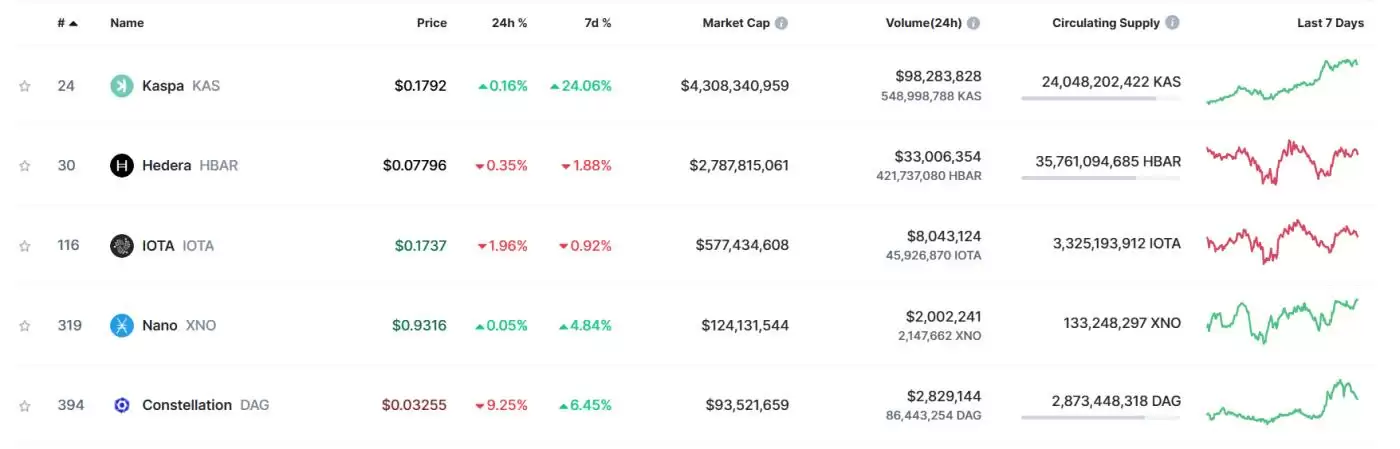
Task: Click Hedera circulating supply progress bar
Action: (1100, 178)
